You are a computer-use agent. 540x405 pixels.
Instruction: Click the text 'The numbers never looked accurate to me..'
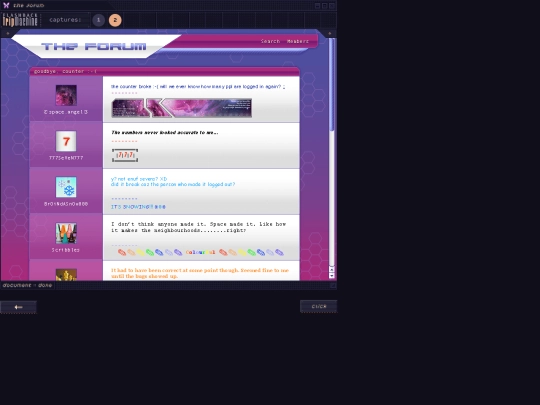(165, 133)
